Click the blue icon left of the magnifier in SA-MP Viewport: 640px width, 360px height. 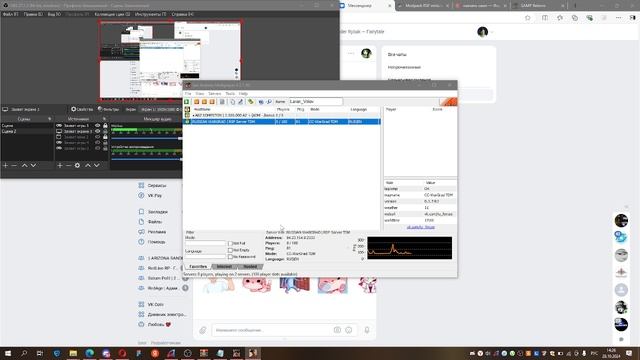point(261,102)
